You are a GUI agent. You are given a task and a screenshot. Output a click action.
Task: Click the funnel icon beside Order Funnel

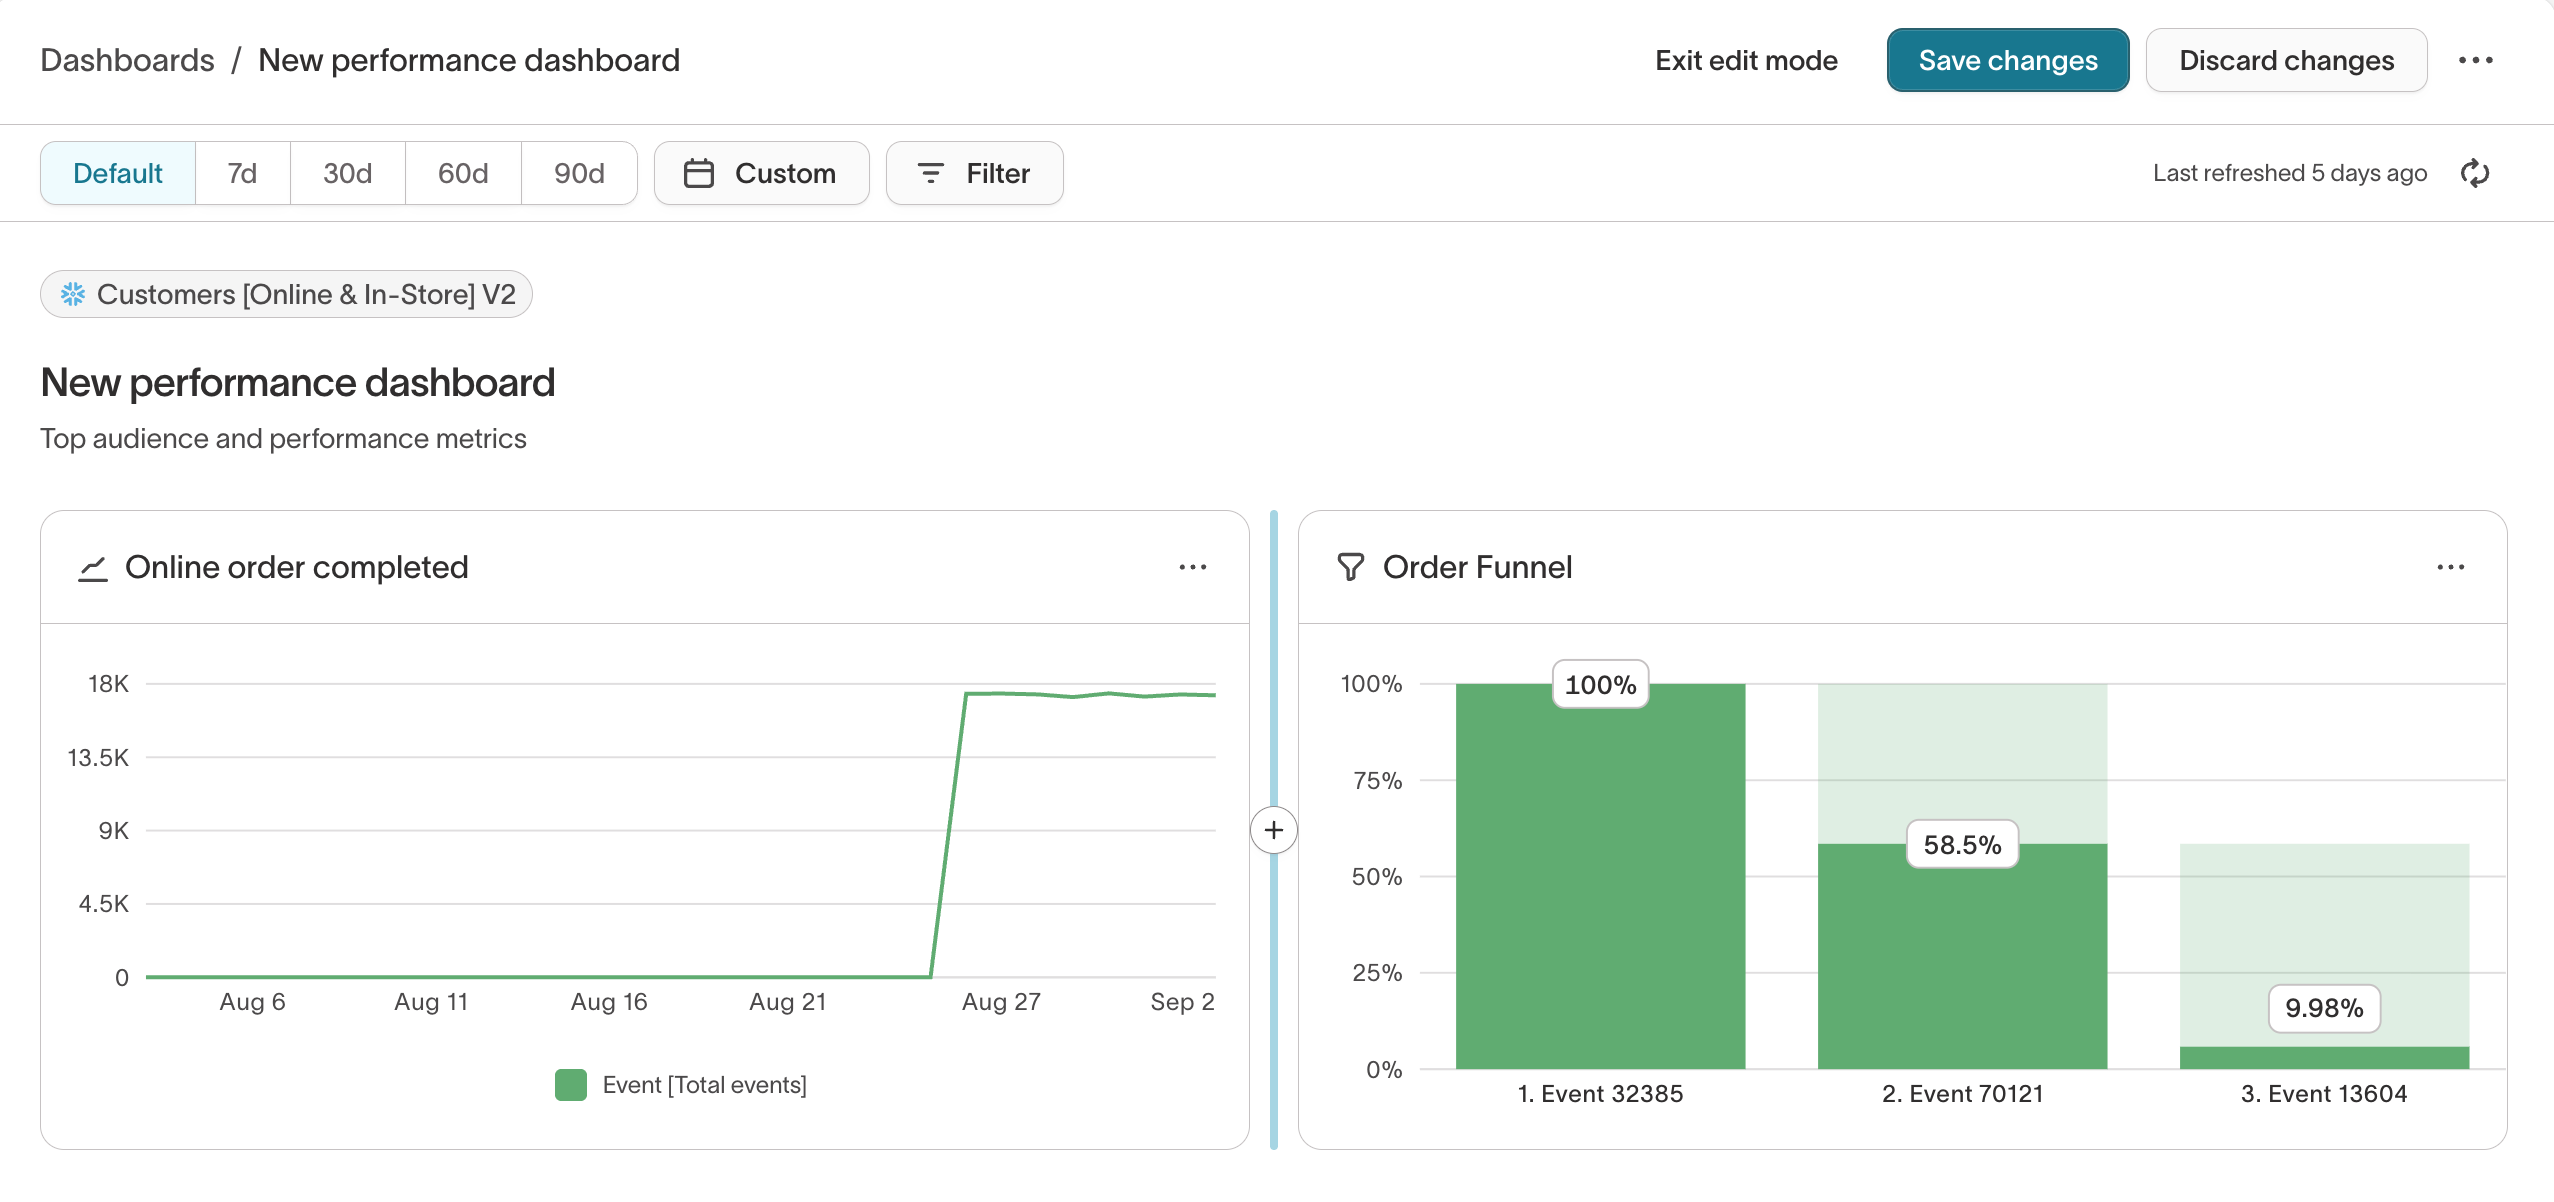coord(1350,567)
